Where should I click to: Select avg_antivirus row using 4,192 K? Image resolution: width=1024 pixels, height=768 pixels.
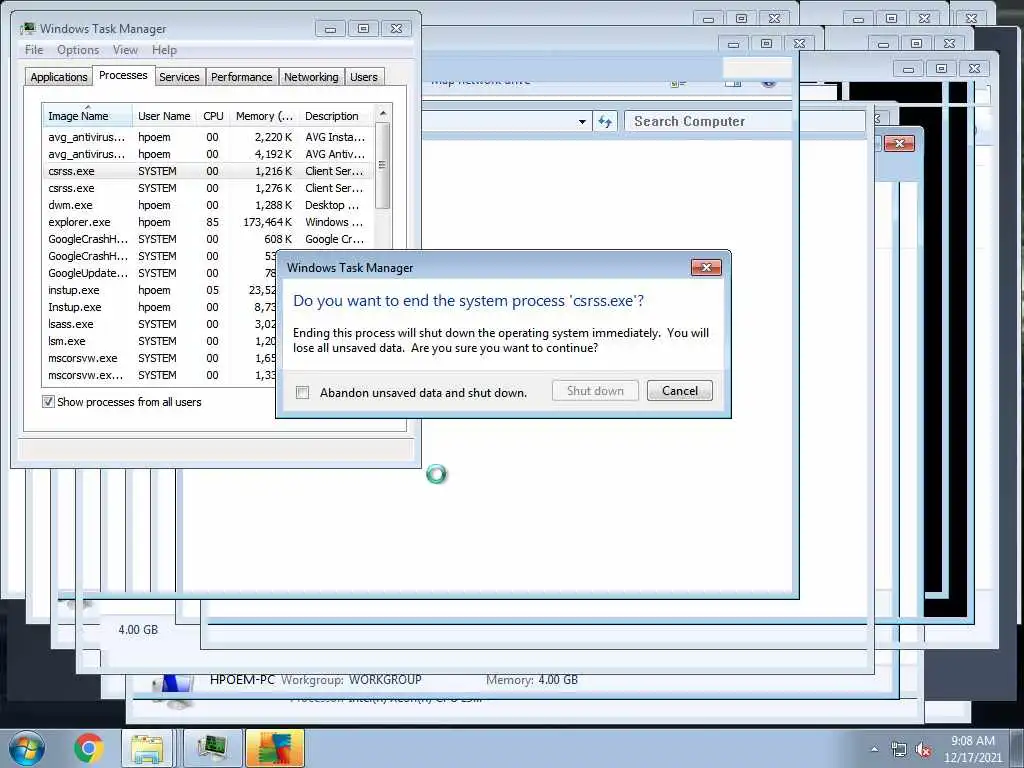pyautogui.click(x=208, y=154)
